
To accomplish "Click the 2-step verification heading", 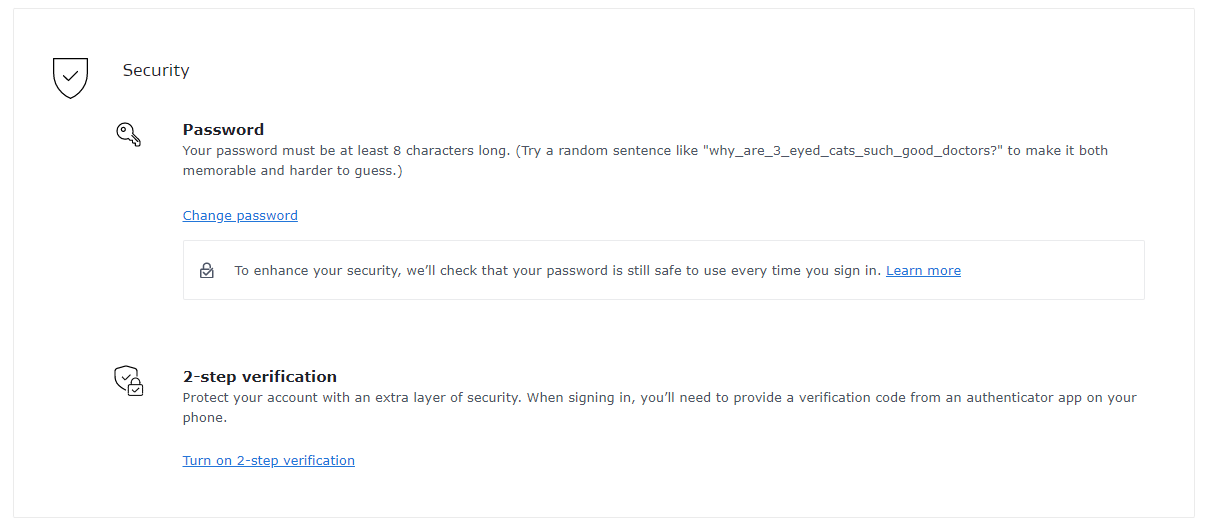I will [259, 377].
